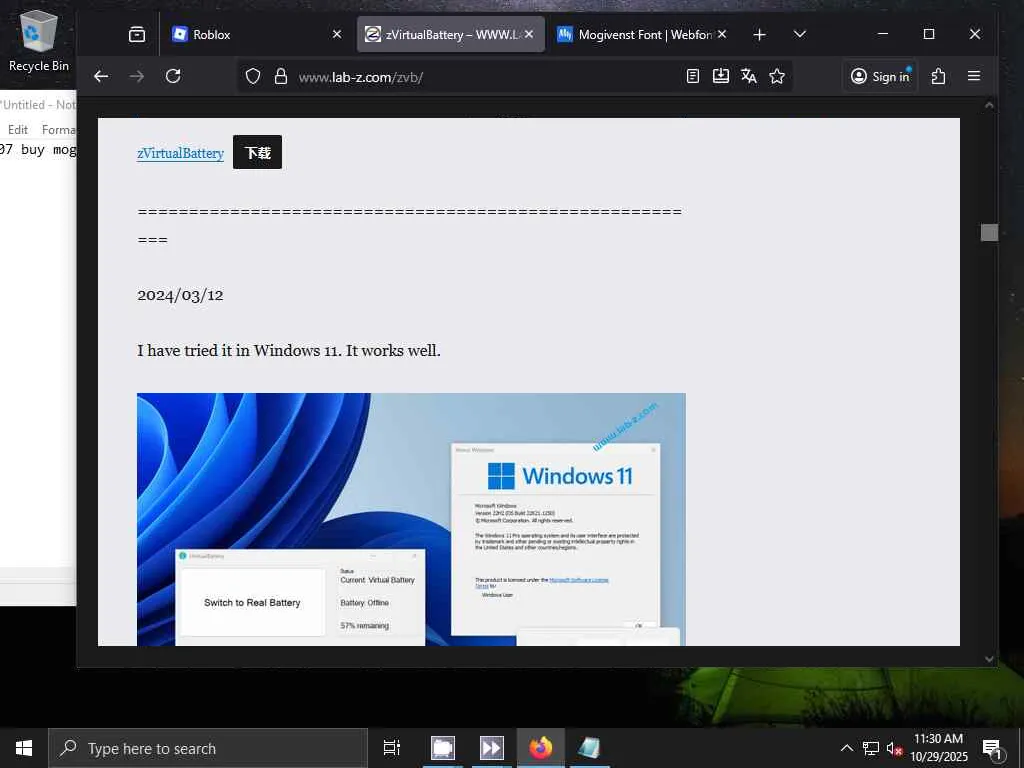
Task: Bookmark this page with star icon
Action: pyautogui.click(x=777, y=76)
